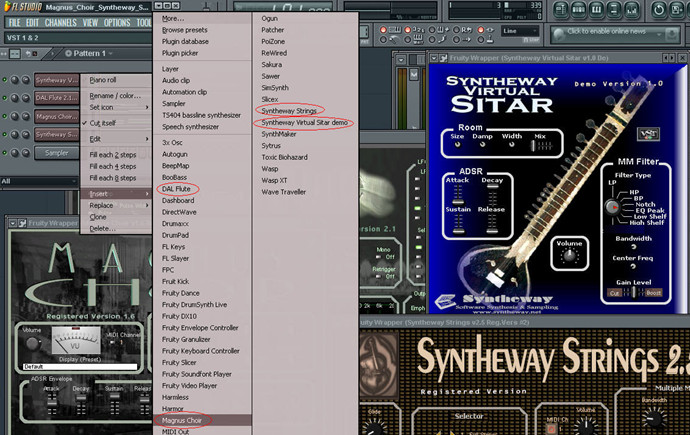Click the Boost button under Gain Level
Image resolution: width=690 pixels, height=435 pixels.
(653, 293)
